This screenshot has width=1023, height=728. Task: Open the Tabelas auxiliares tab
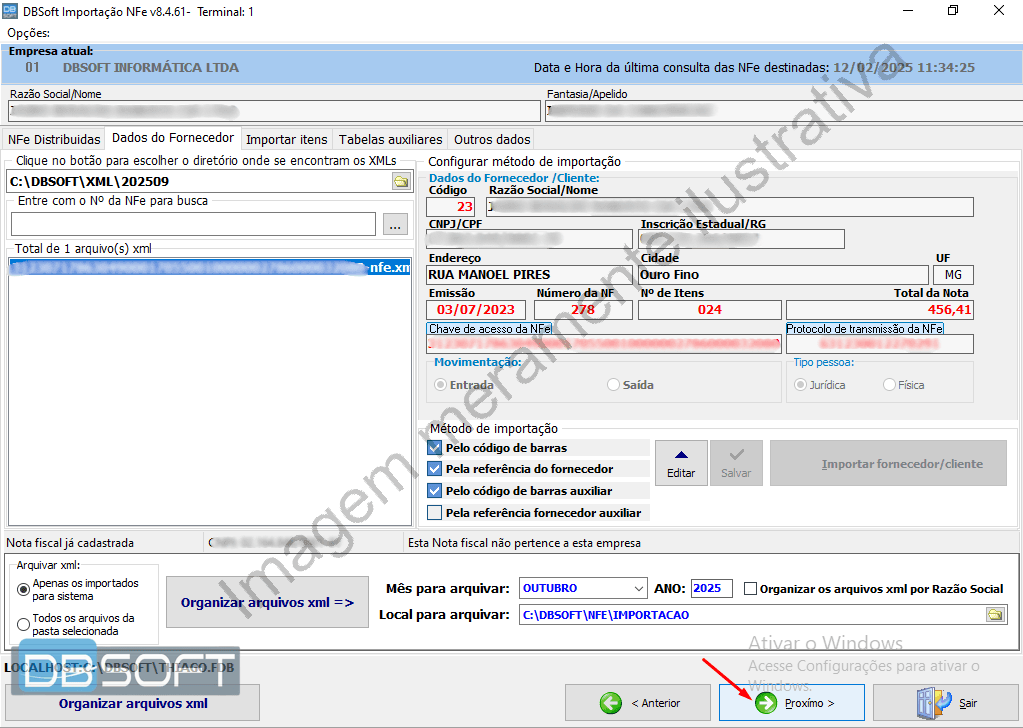(390, 139)
